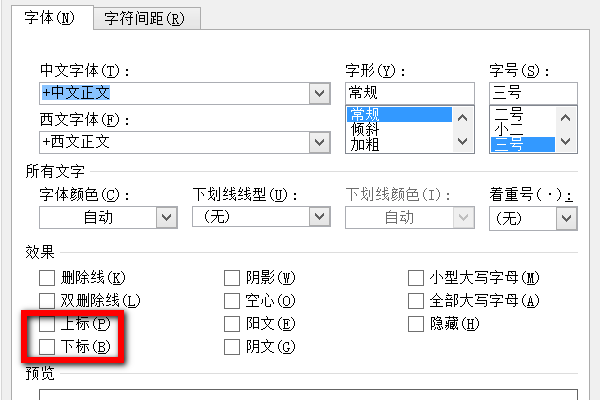
Task: Expand the 西文字体 dropdown list
Action: (320, 141)
